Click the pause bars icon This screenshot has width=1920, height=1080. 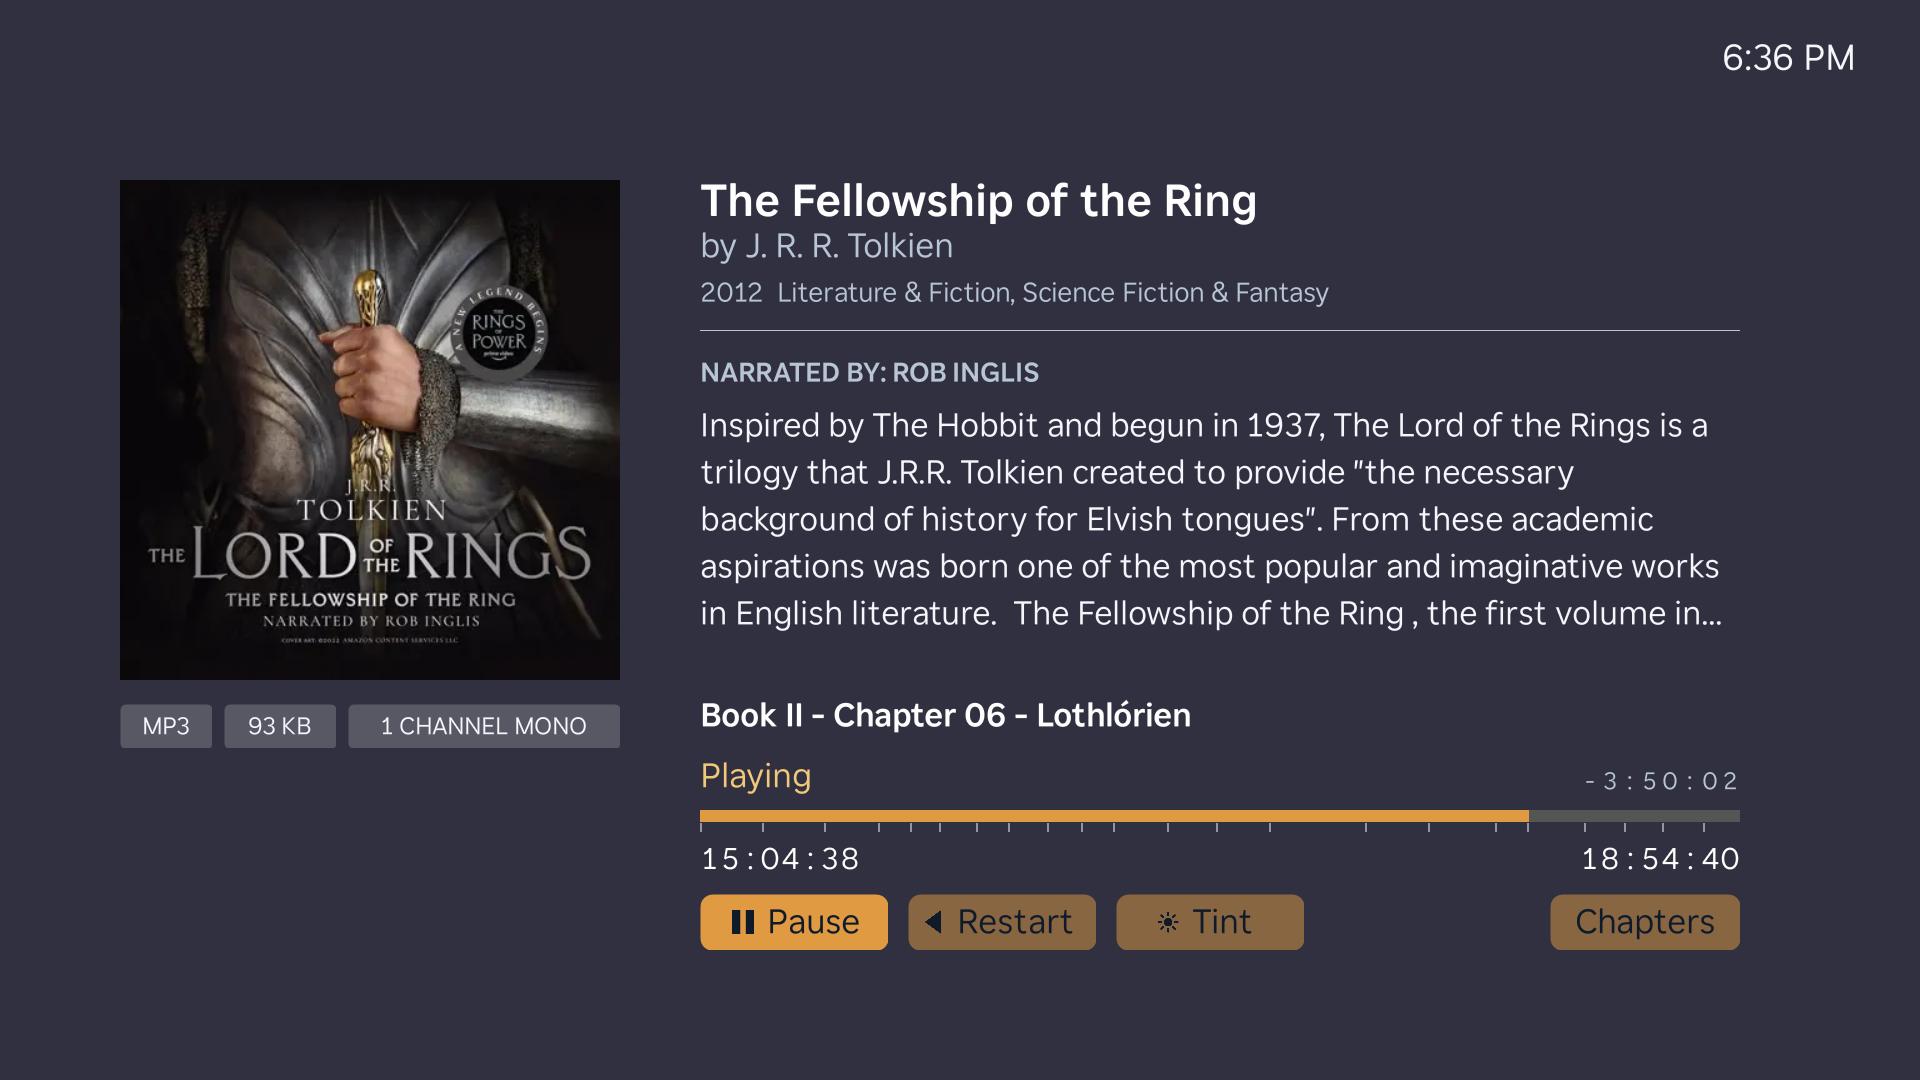742,922
